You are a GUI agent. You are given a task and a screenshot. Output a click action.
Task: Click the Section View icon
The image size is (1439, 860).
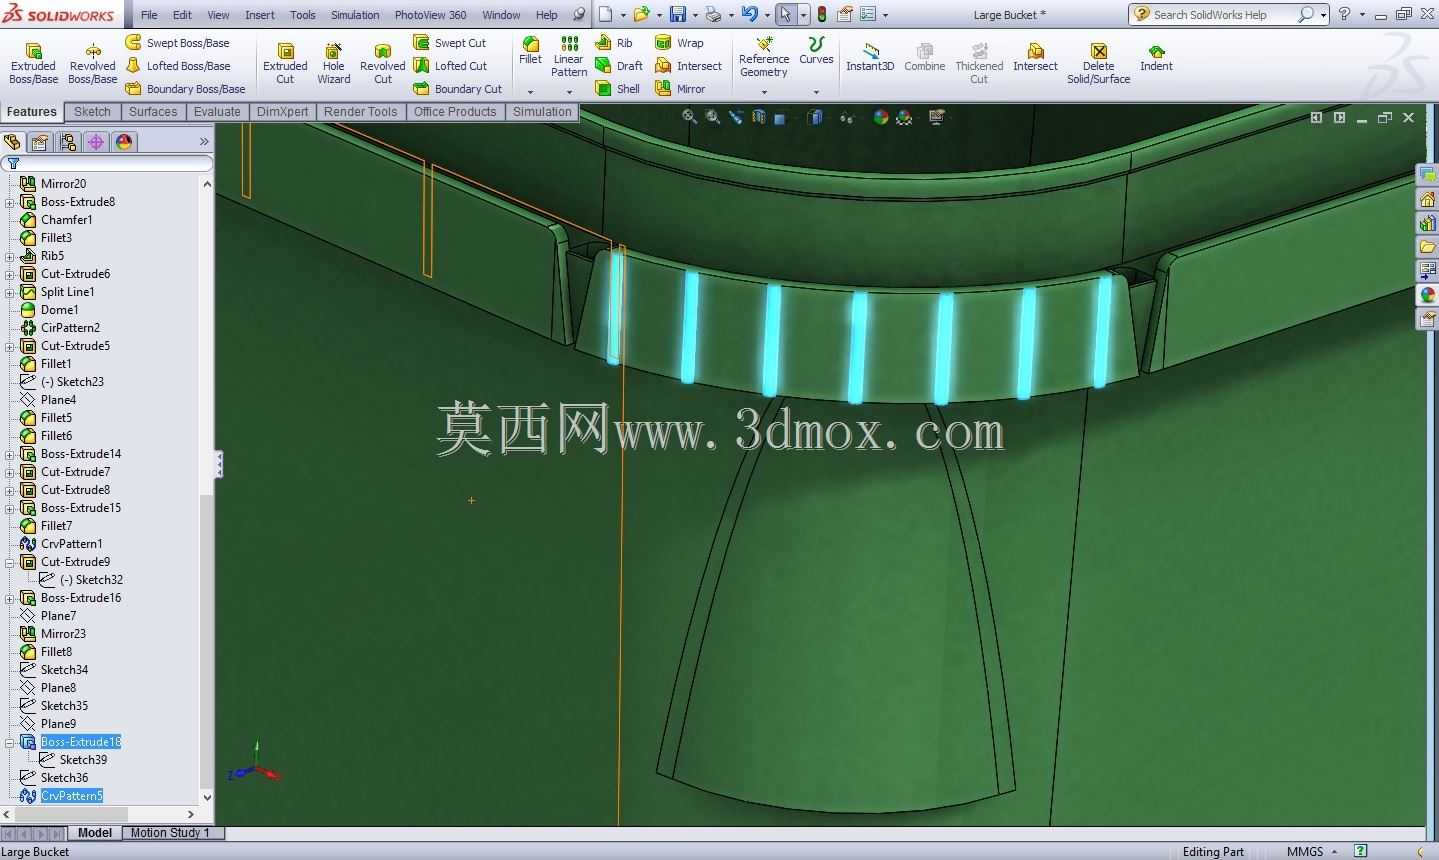[x=759, y=117]
